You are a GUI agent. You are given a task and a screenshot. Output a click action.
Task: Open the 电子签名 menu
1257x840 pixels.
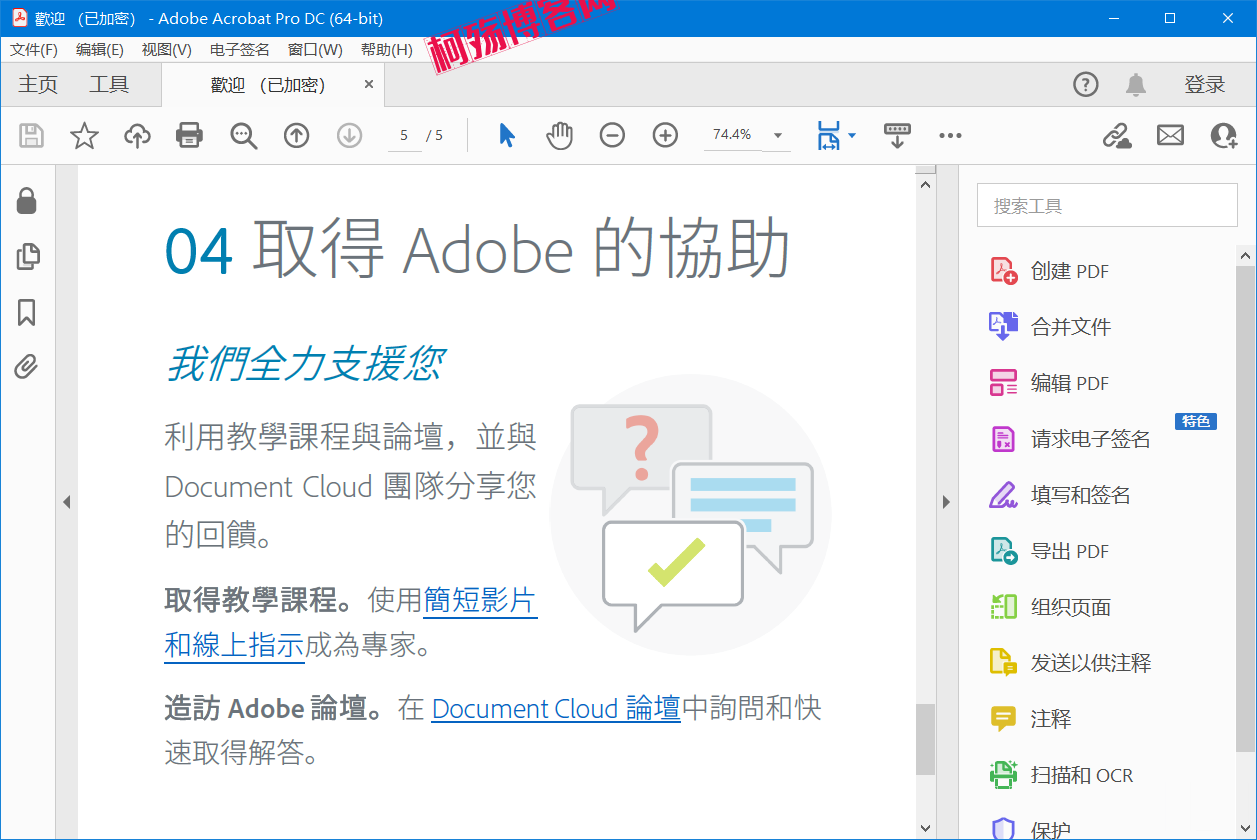(240, 50)
